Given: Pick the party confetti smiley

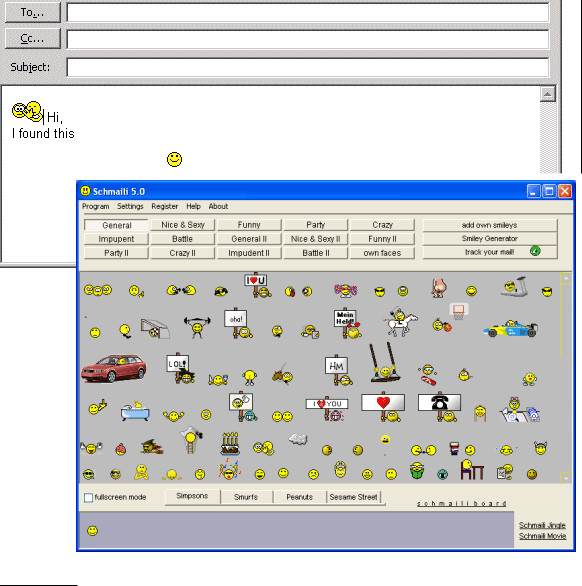Looking at the screenshot, I should [x=229, y=470].
